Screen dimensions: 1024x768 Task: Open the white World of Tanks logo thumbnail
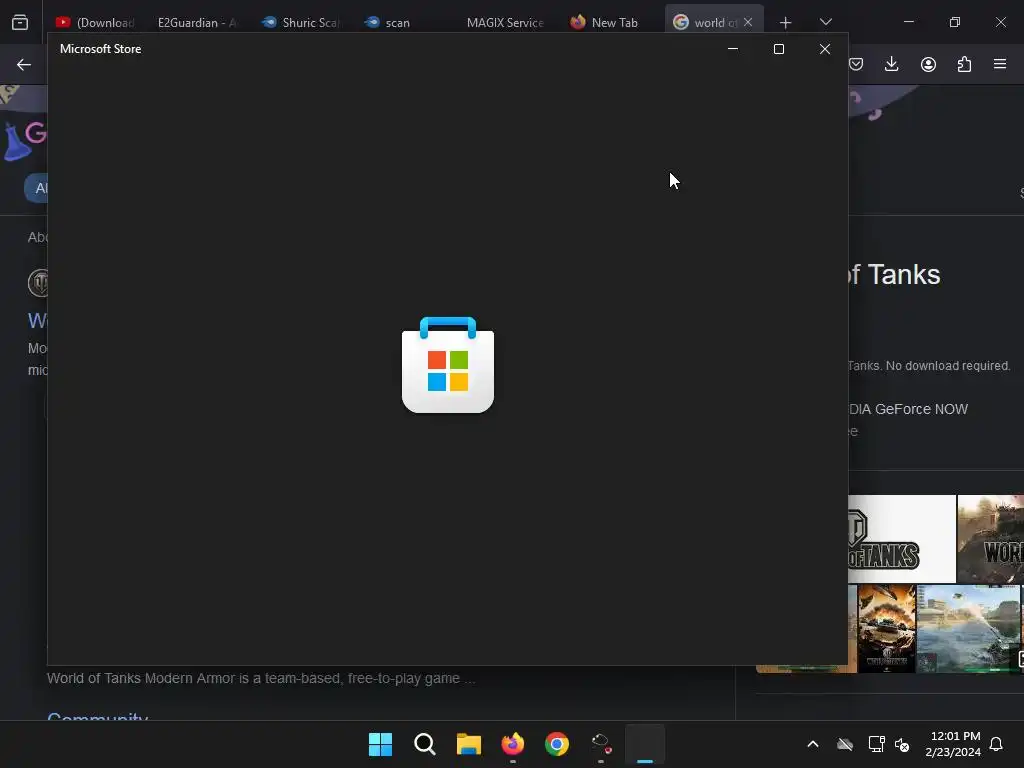(902, 539)
